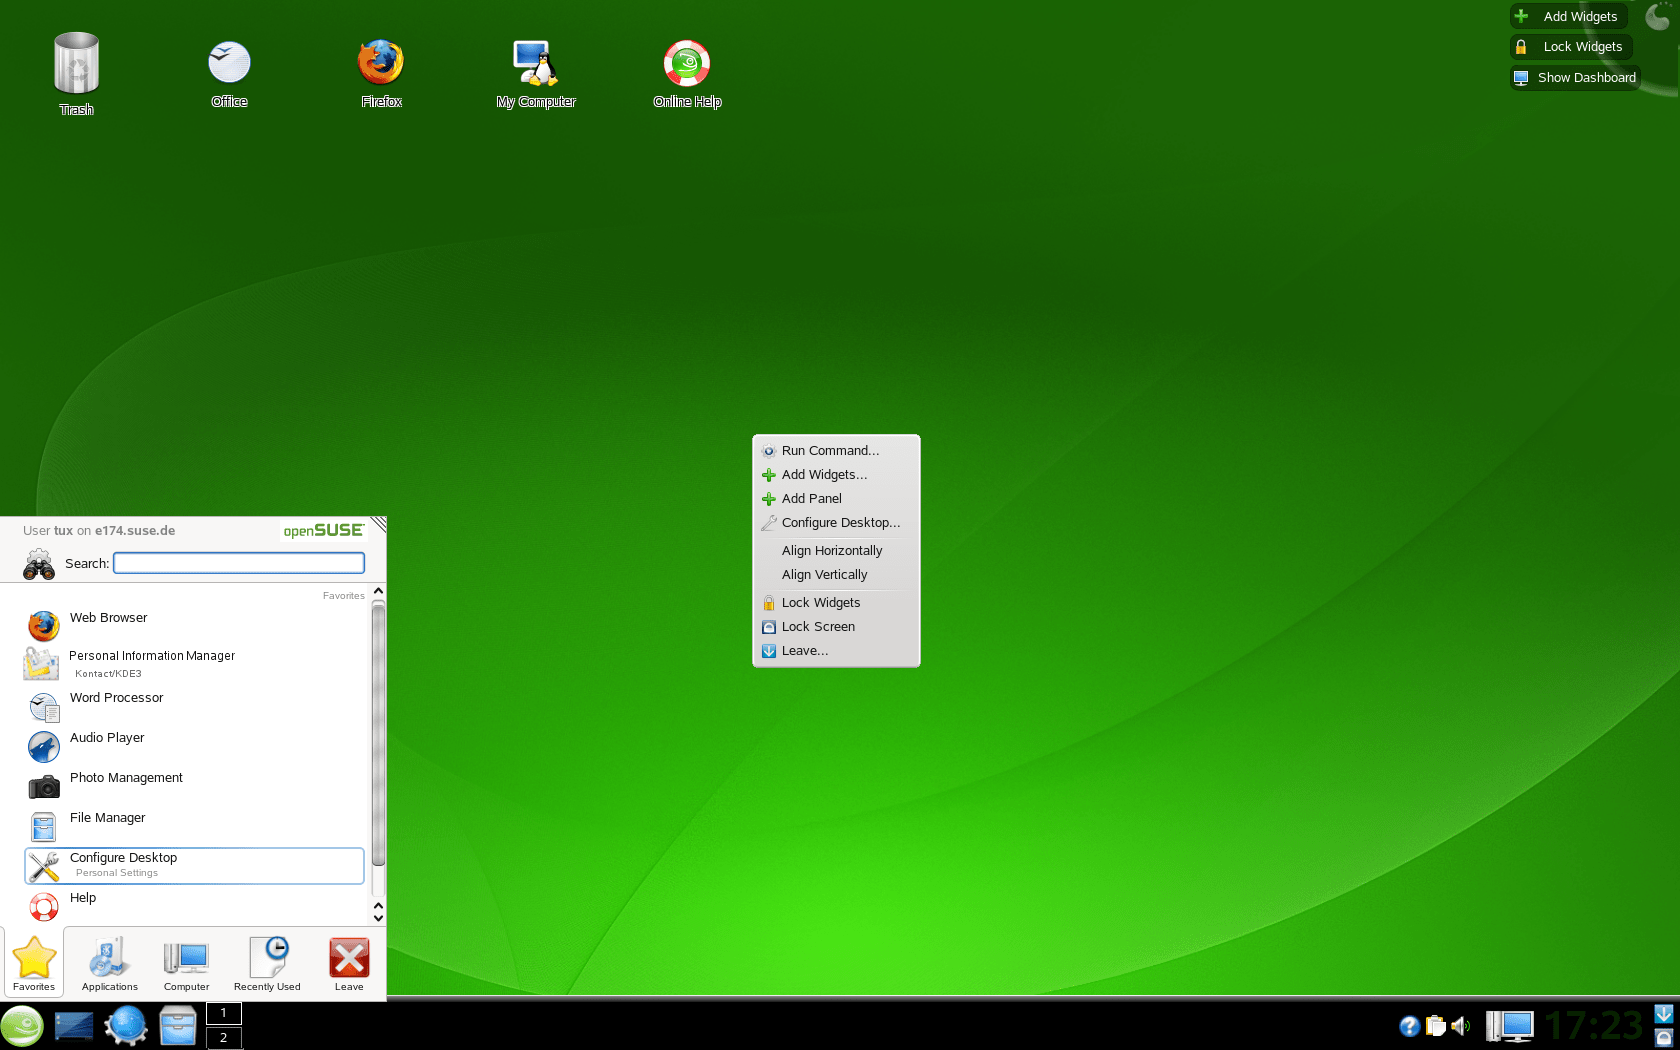Viewport: 1680px width, 1050px height.
Task: Enable Align Horizontally in the context menu
Action: [831, 550]
